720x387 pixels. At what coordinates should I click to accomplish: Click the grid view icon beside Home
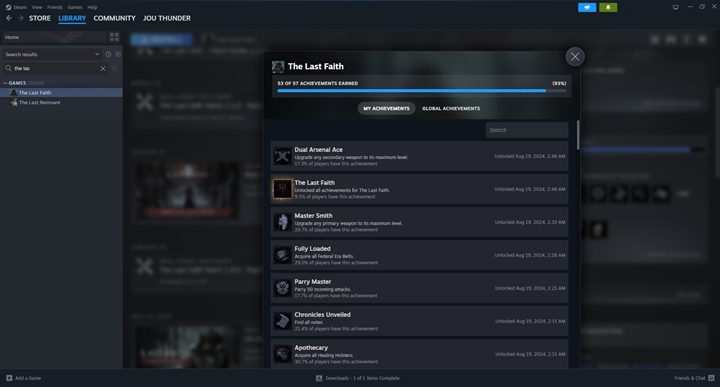tap(114, 37)
